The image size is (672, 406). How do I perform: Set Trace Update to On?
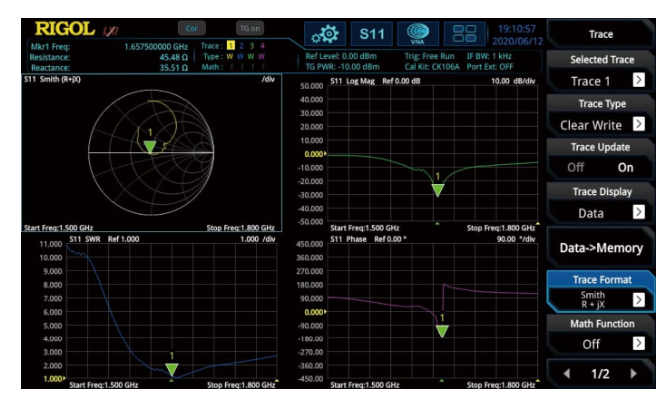(625, 168)
